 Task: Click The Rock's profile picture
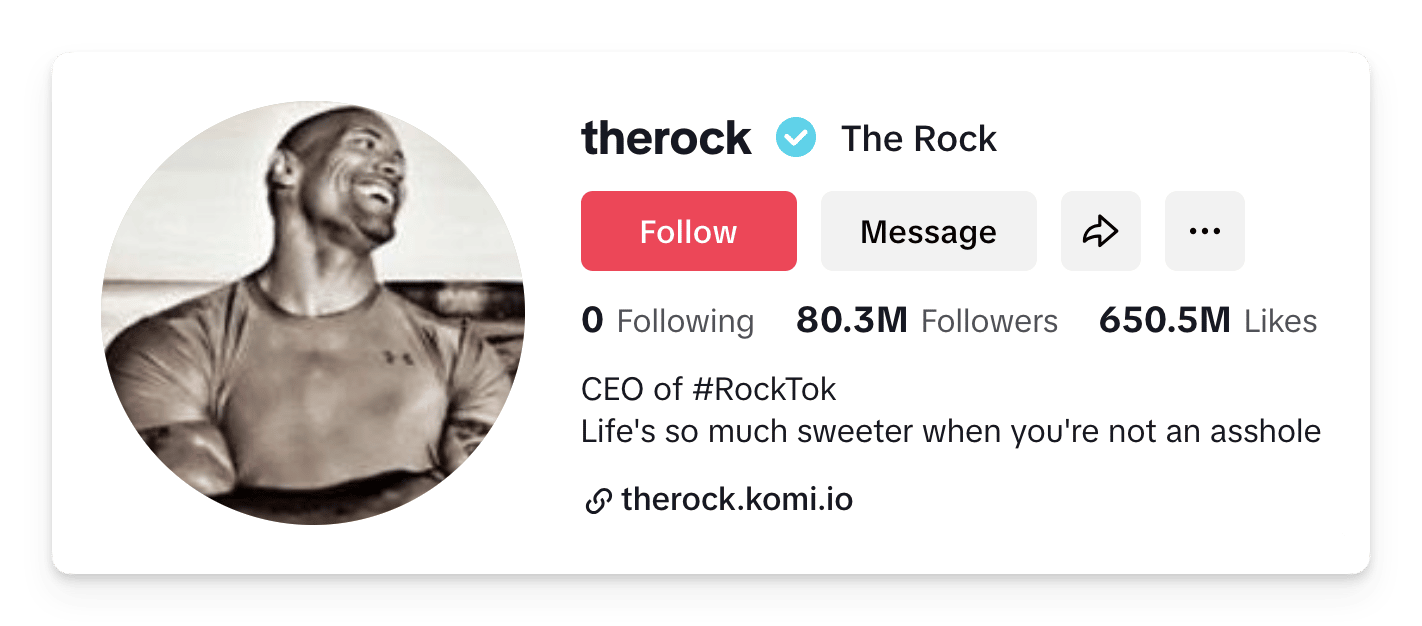pyautogui.click(x=313, y=313)
